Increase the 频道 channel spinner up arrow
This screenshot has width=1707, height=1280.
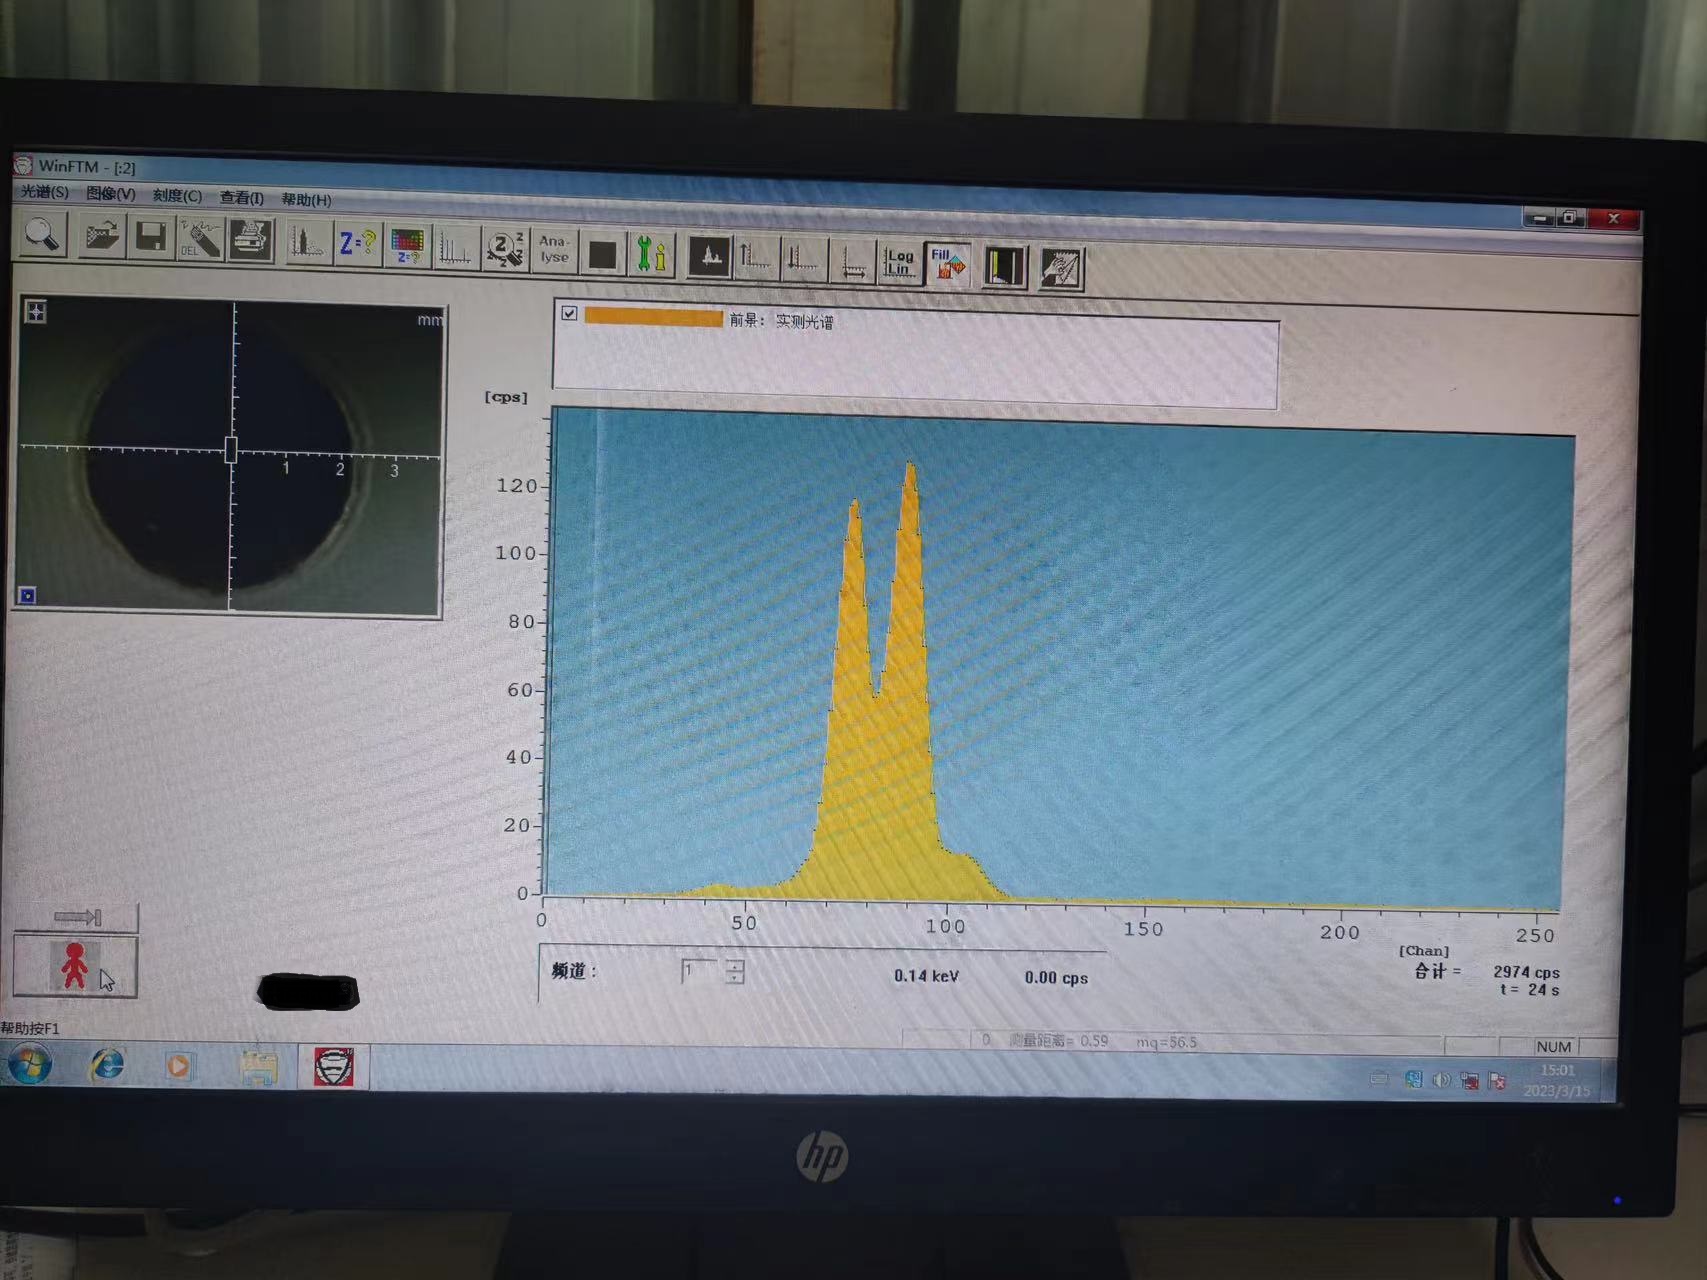click(735, 964)
